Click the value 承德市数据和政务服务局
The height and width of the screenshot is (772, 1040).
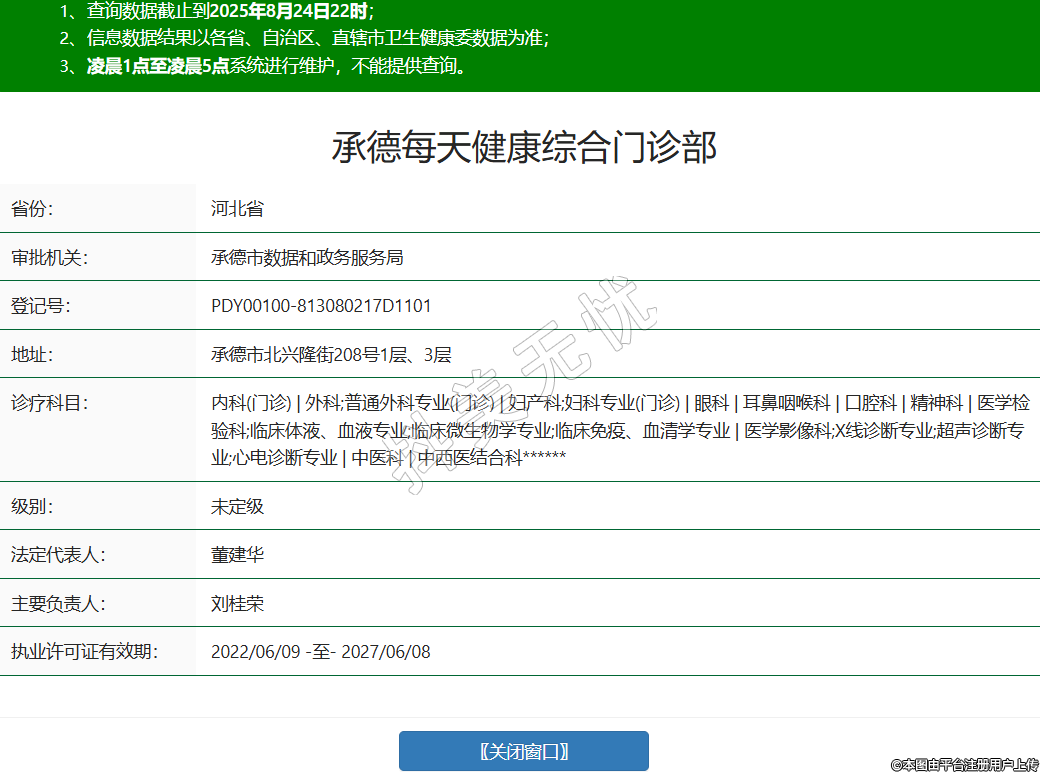click(307, 257)
